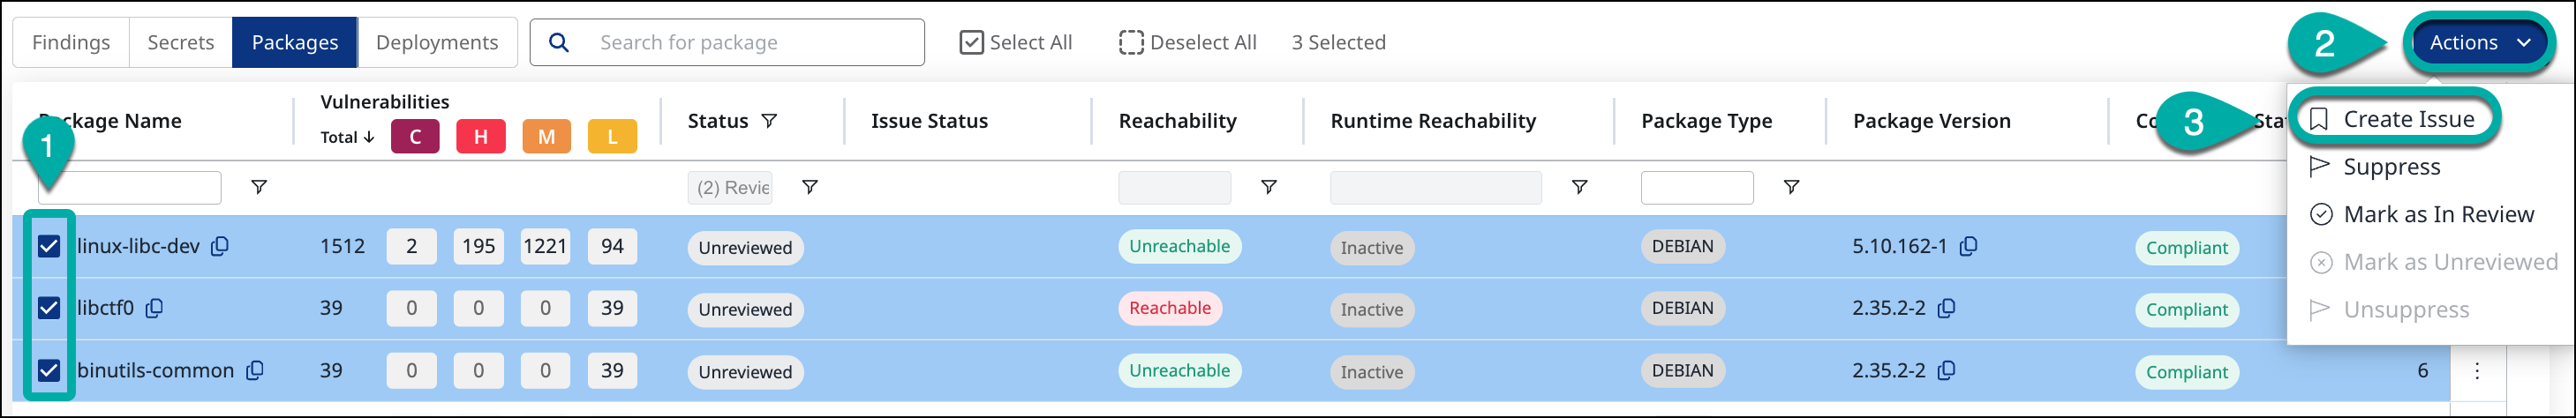Click the Status column filter icon
Viewport: 2576px width, 418px height.
(x=769, y=121)
